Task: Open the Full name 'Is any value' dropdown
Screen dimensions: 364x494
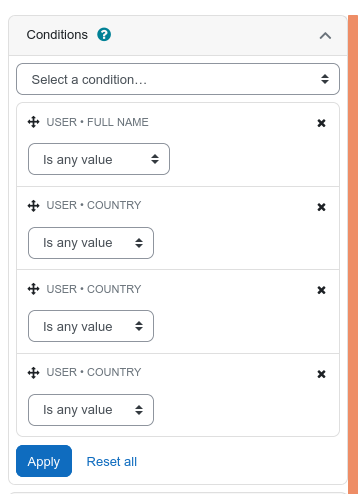Action: [99, 159]
